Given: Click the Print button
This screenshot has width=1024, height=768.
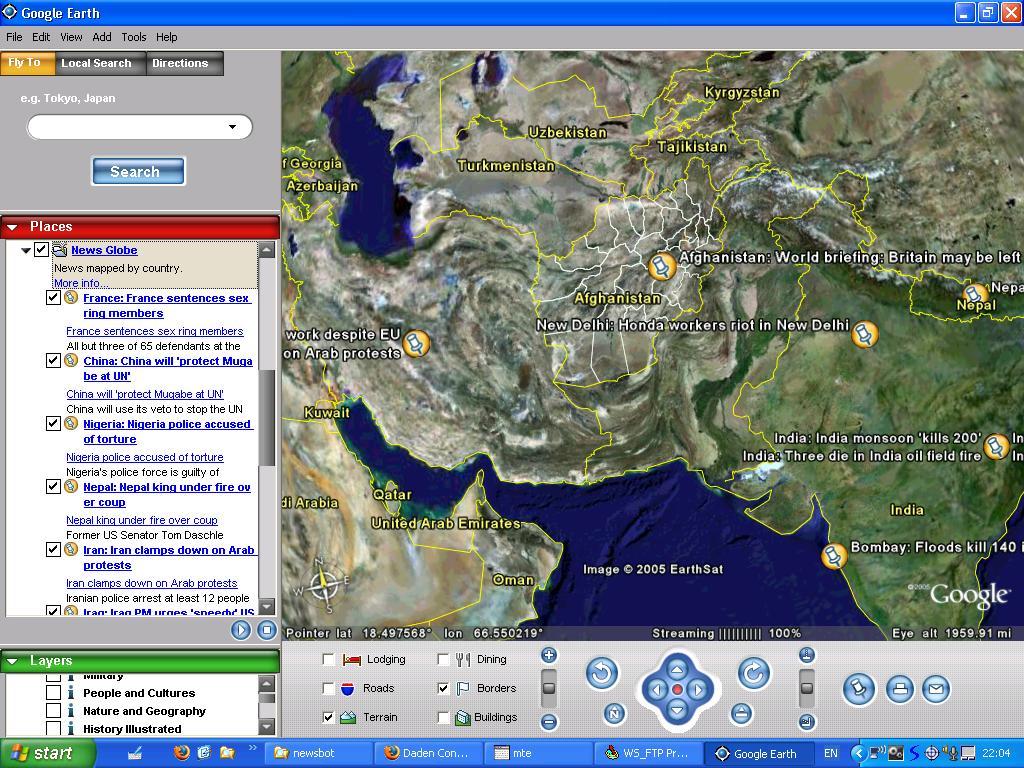Looking at the screenshot, I should 900,689.
